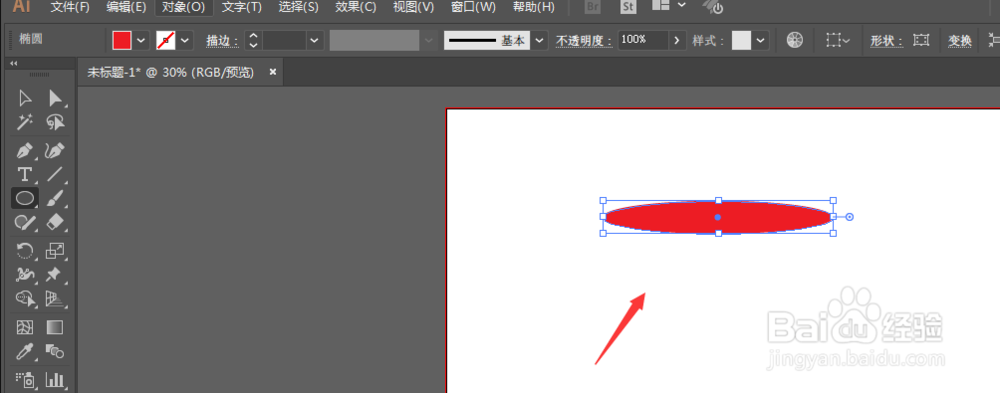Close the 未标题-1 document tab

coord(273,72)
